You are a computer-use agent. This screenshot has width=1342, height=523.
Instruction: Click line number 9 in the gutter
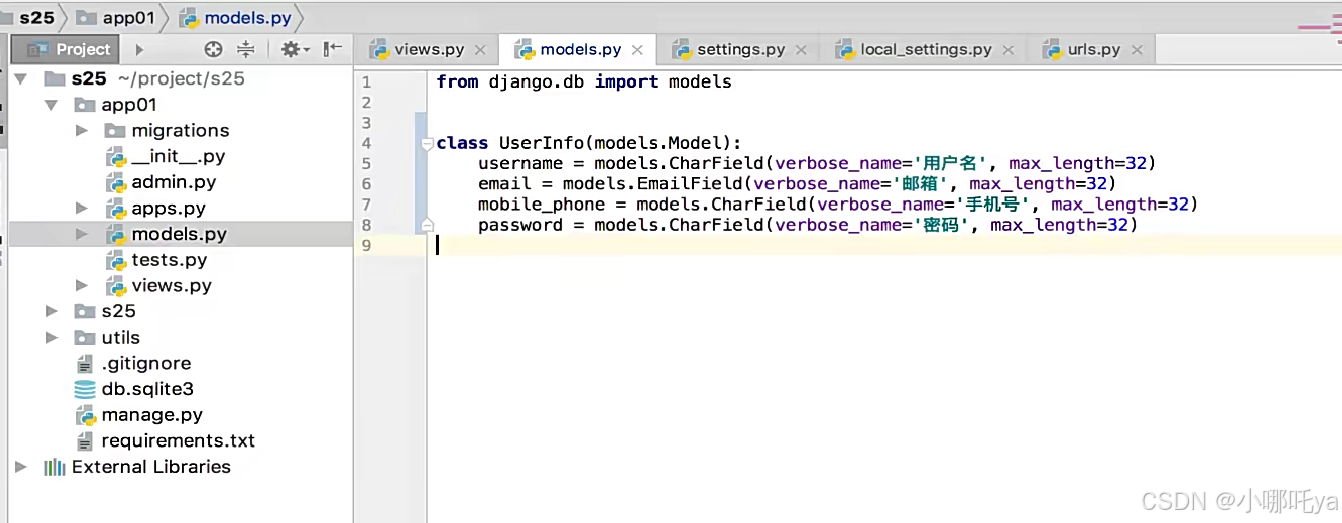(x=366, y=246)
